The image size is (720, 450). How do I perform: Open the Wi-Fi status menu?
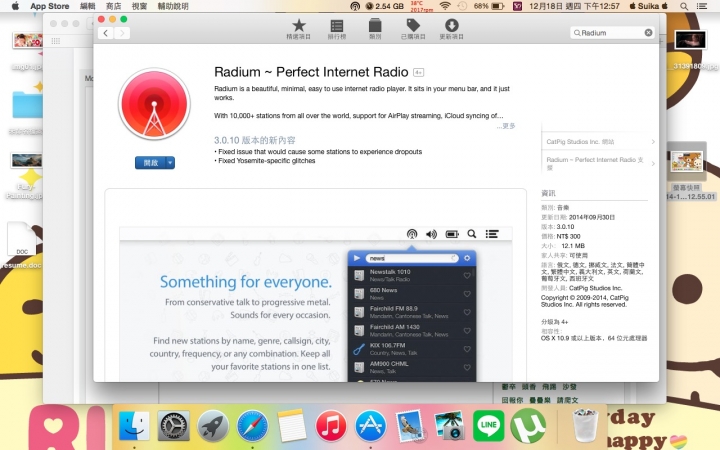tap(444, 6)
